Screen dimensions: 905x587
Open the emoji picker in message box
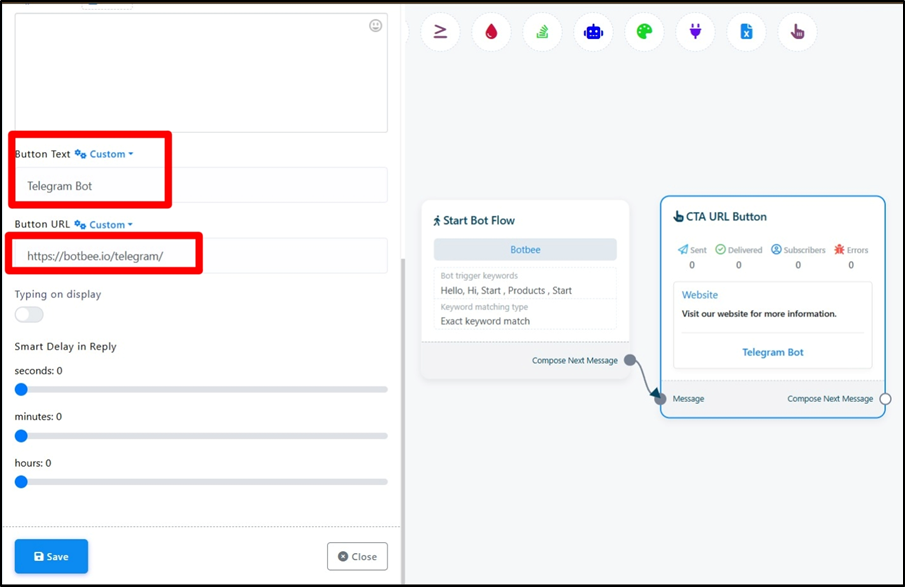(376, 26)
